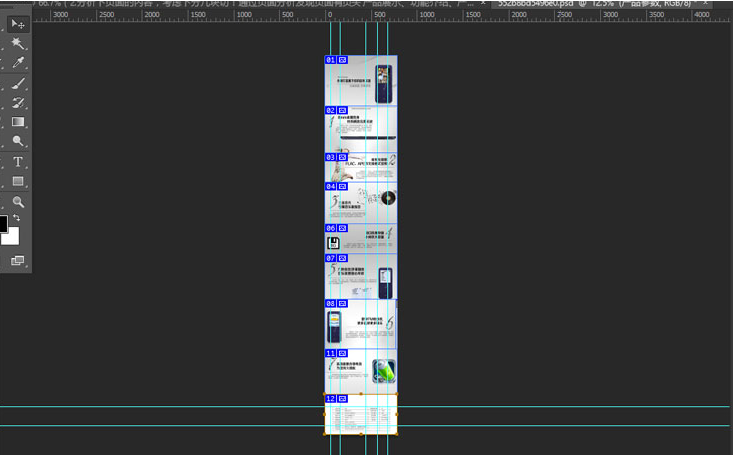Change the screen mode
Viewport: 733px width, 455px height.
[17, 260]
